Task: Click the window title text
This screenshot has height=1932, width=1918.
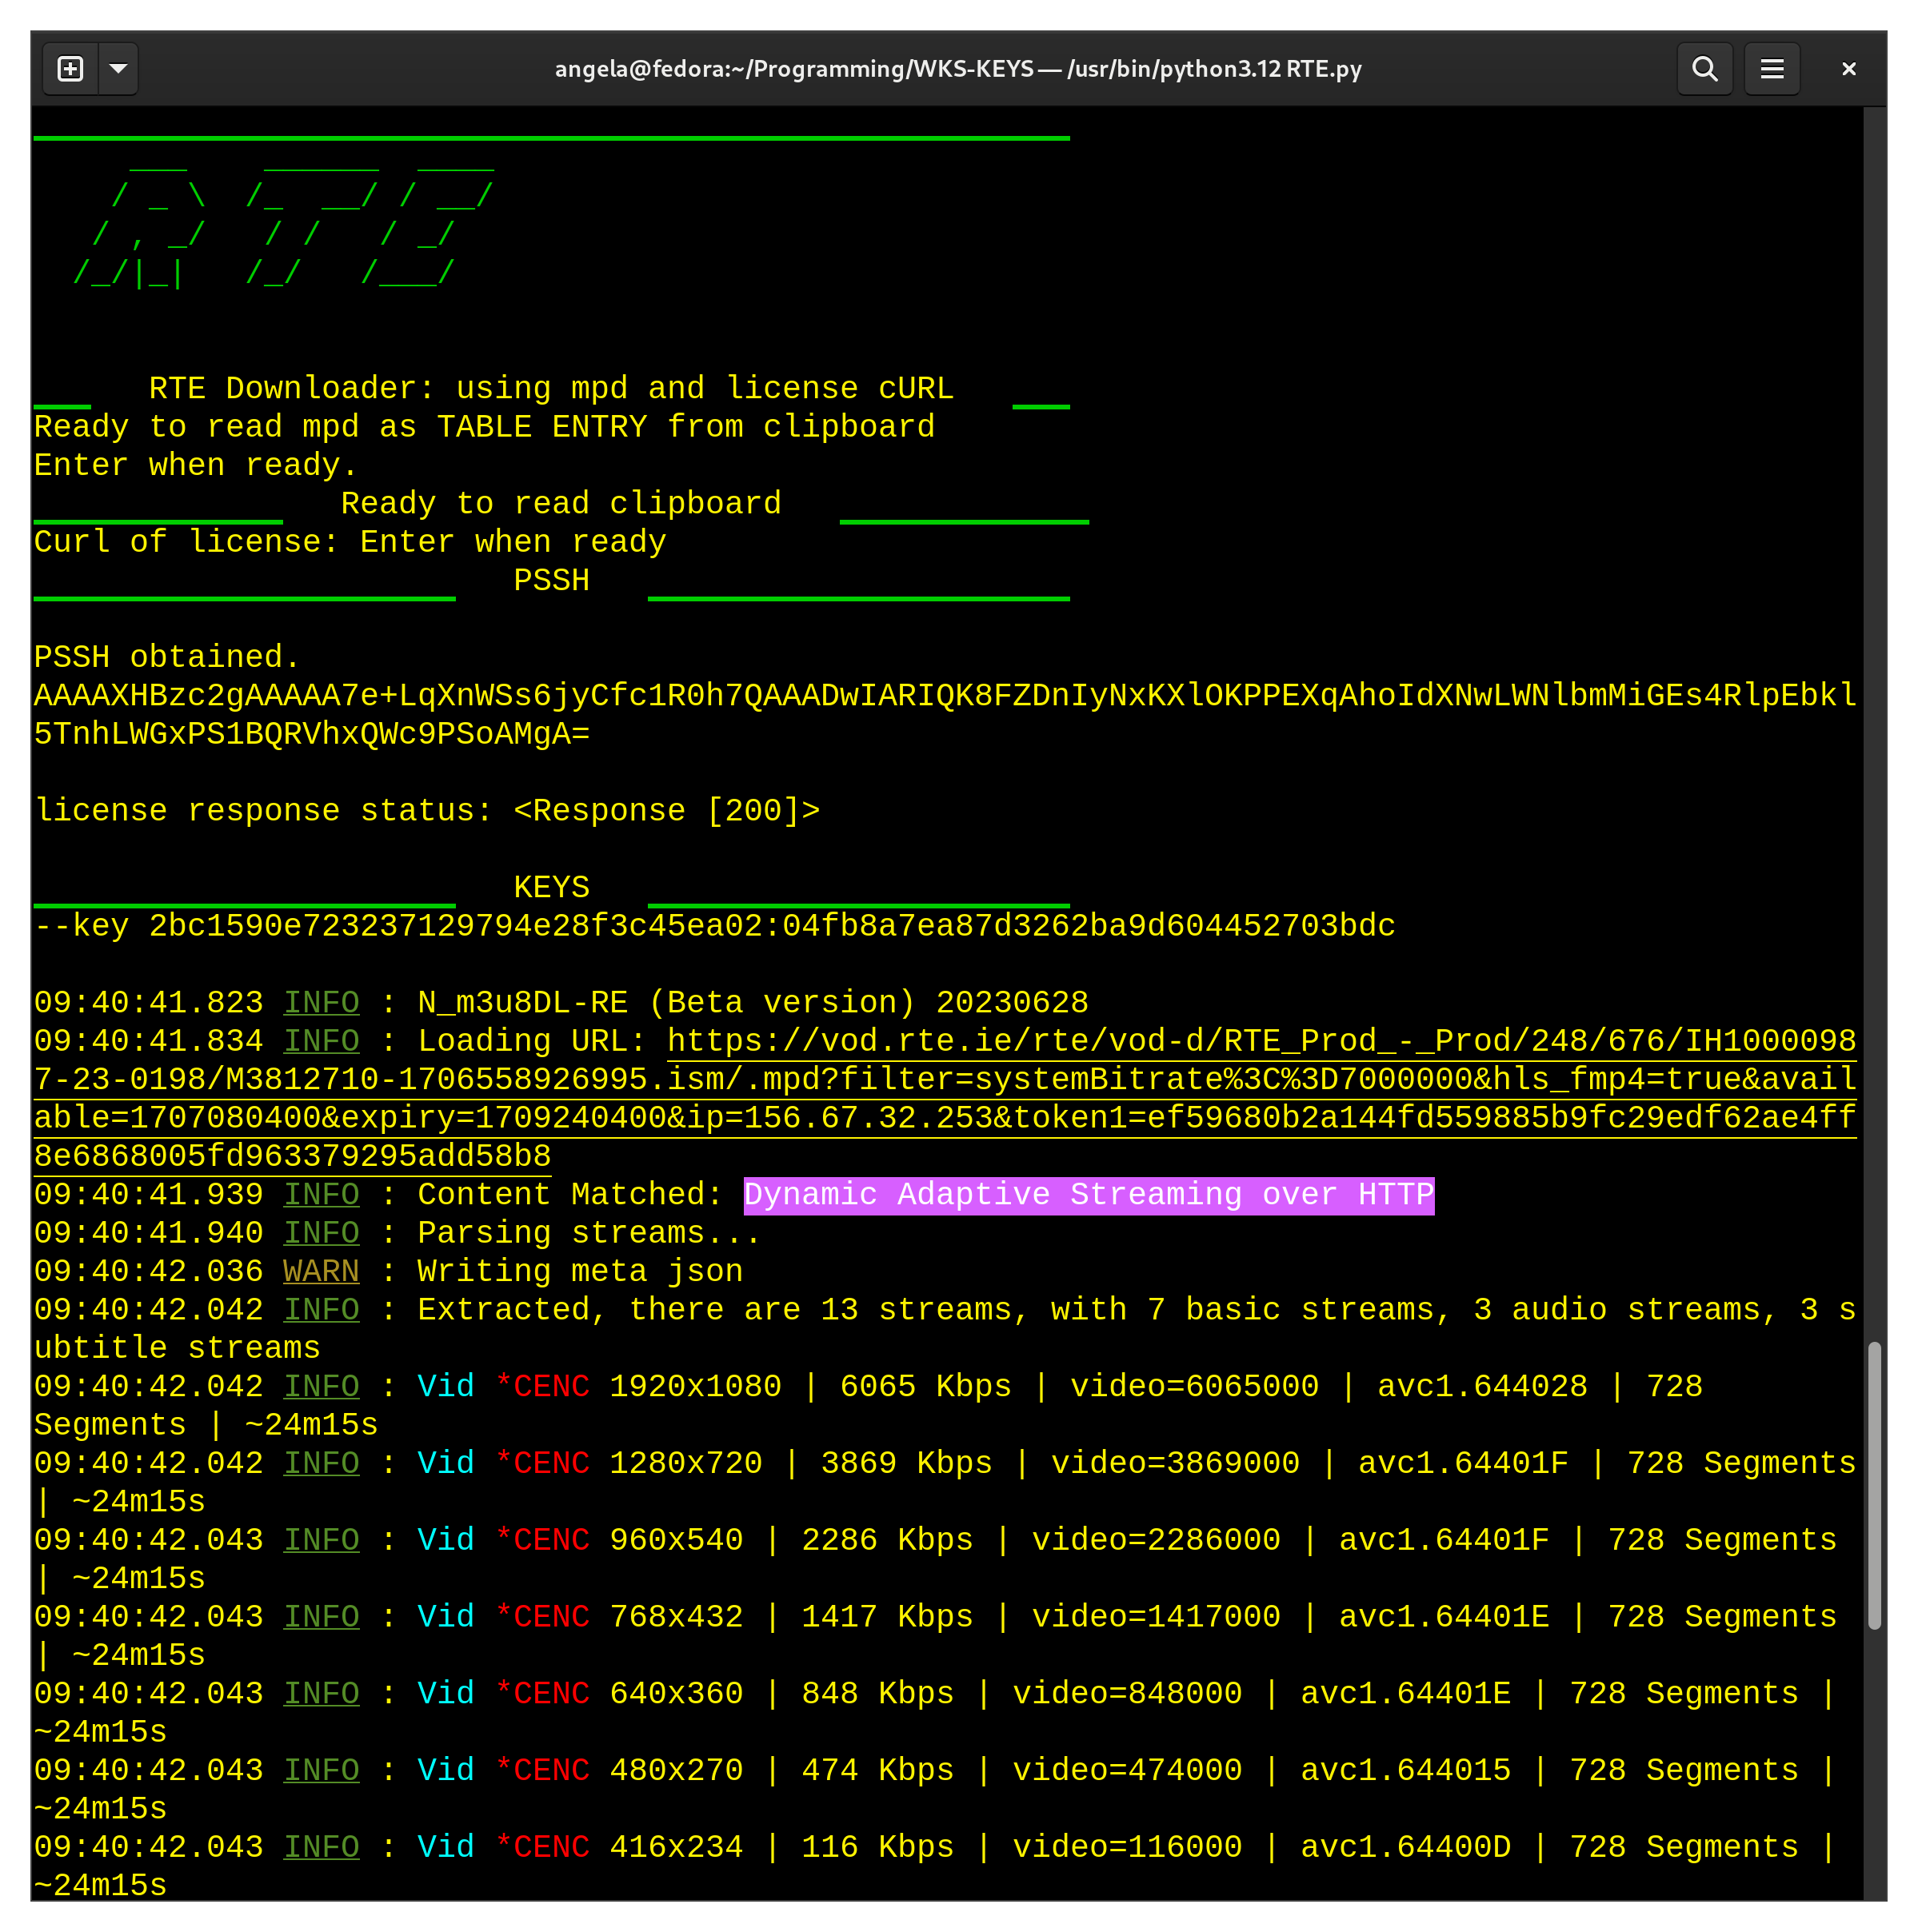Action: pyautogui.click(x=957, y=69)
